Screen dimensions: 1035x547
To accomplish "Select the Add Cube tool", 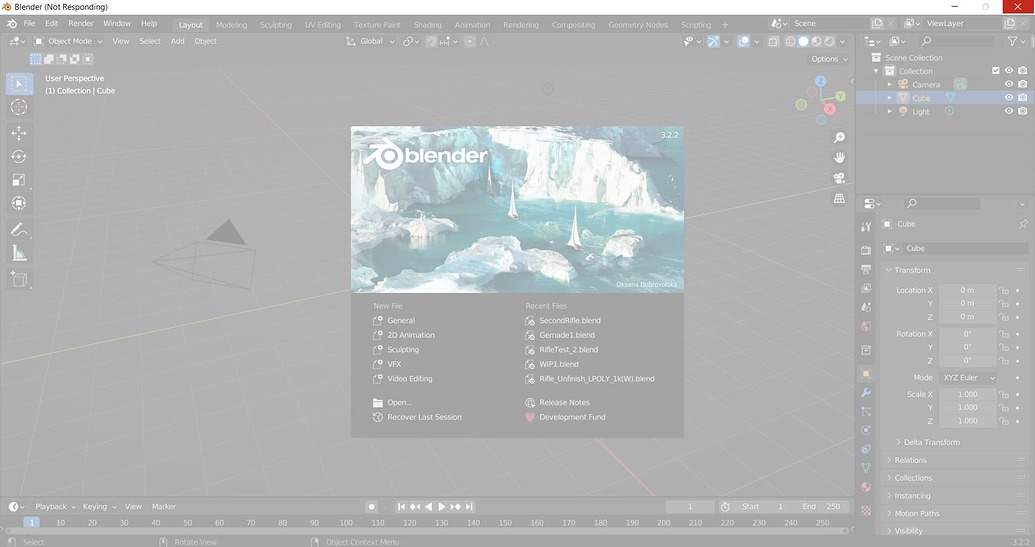I will (18, 279).
